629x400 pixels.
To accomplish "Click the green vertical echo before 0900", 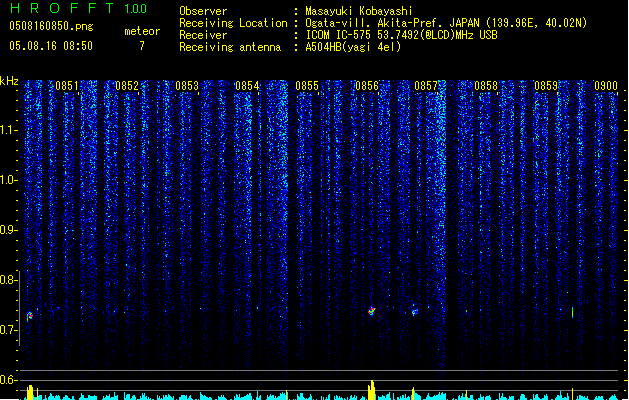I will [x=572, y=312].
